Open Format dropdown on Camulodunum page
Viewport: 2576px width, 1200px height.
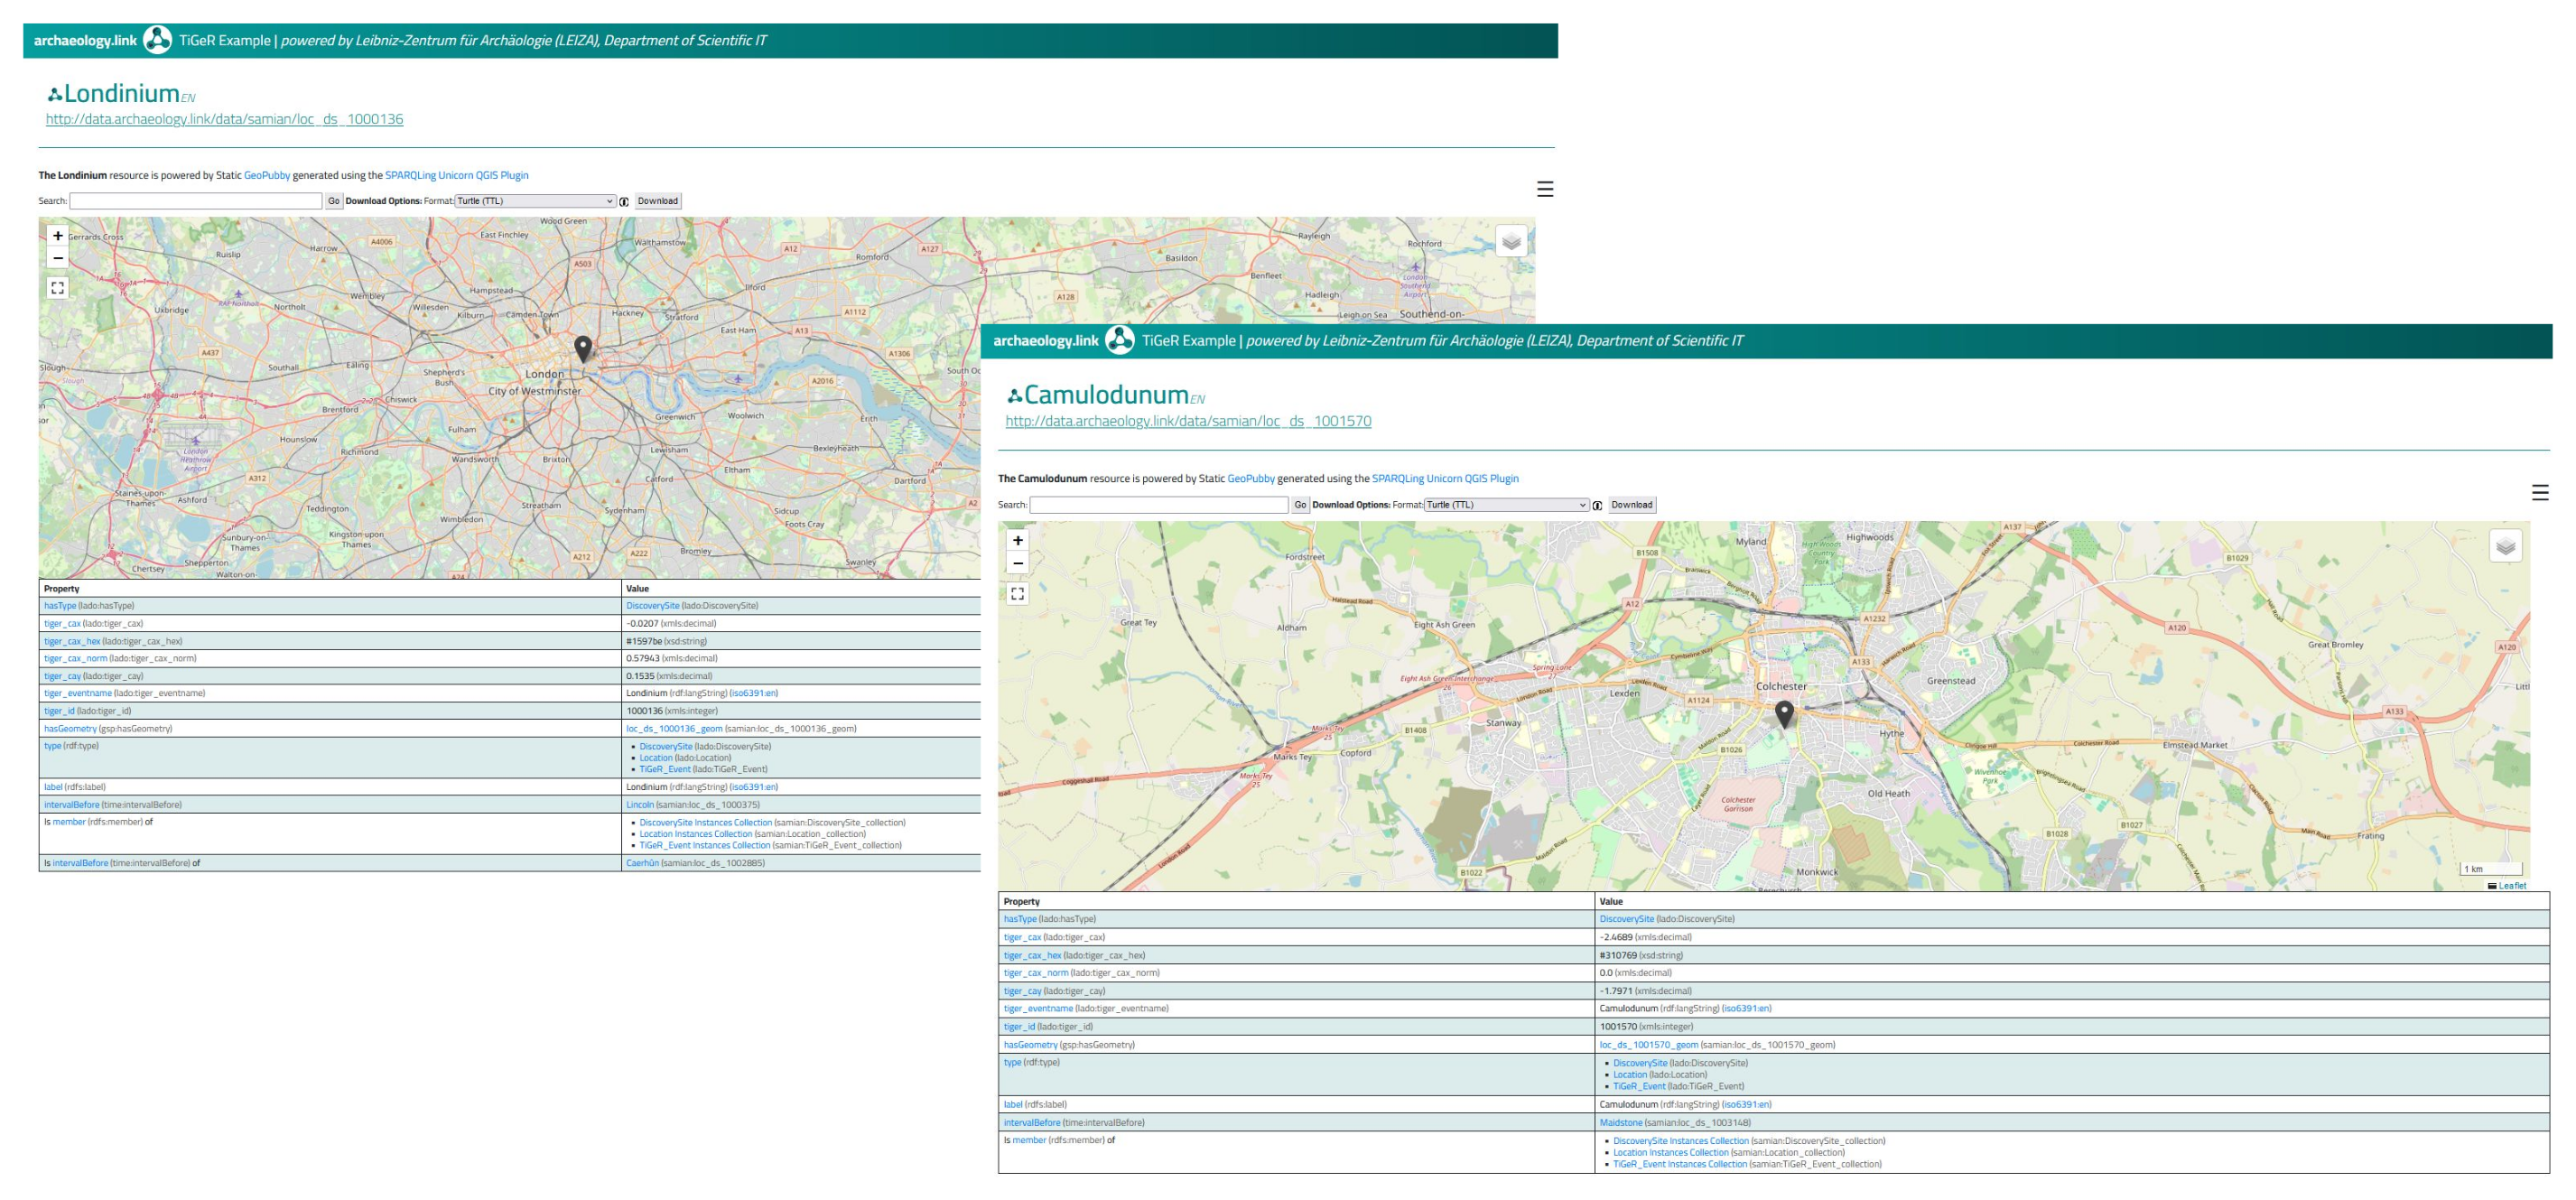click(1507, 505)
